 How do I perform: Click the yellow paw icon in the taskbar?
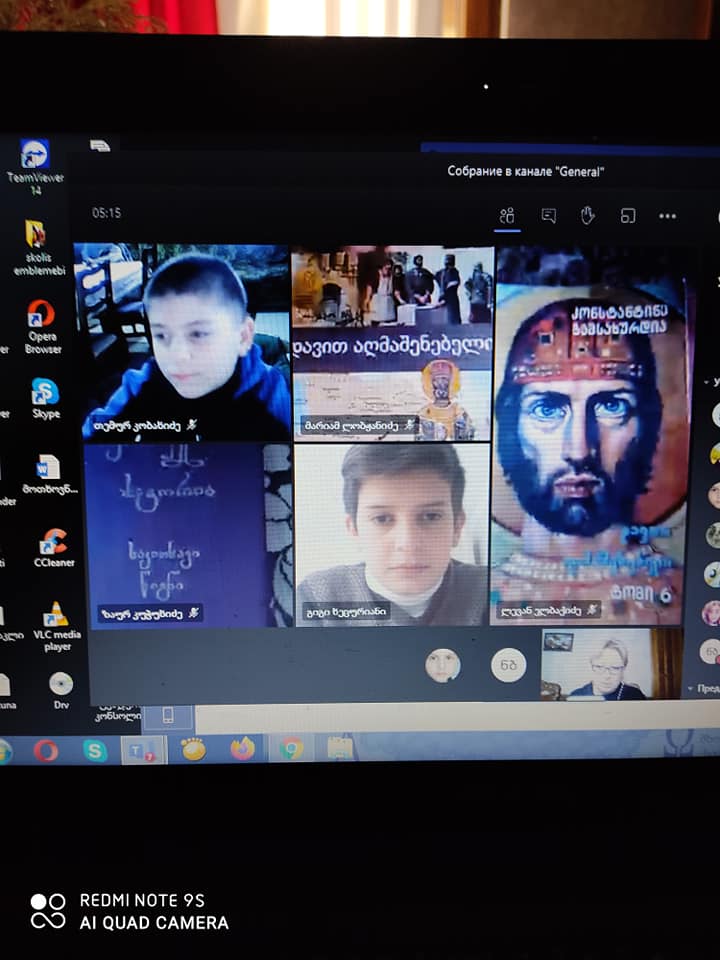tap(193, 749)
